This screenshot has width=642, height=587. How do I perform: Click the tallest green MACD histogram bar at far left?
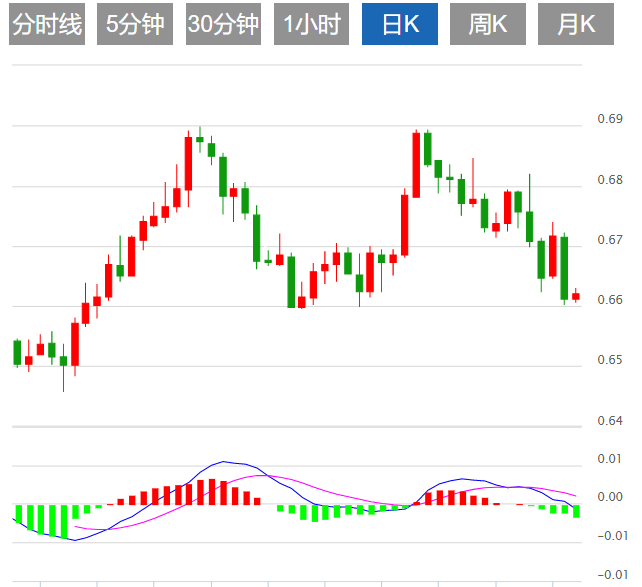tap(63, 522)
